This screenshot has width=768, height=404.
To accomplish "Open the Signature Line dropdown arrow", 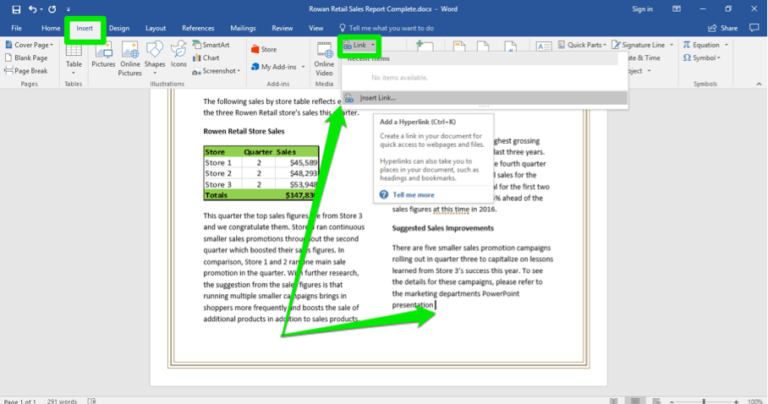I will click(x=671, y=45).
